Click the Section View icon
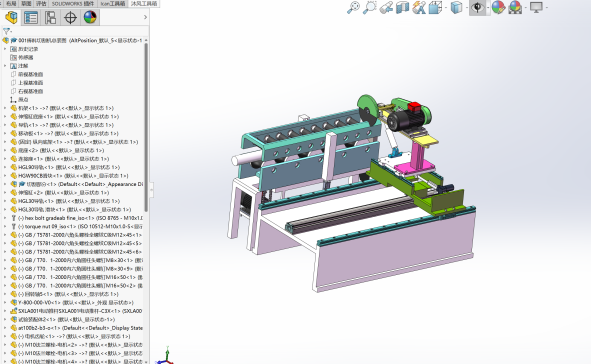The width and height of the screenshot is (591, 364). [403, 8]
